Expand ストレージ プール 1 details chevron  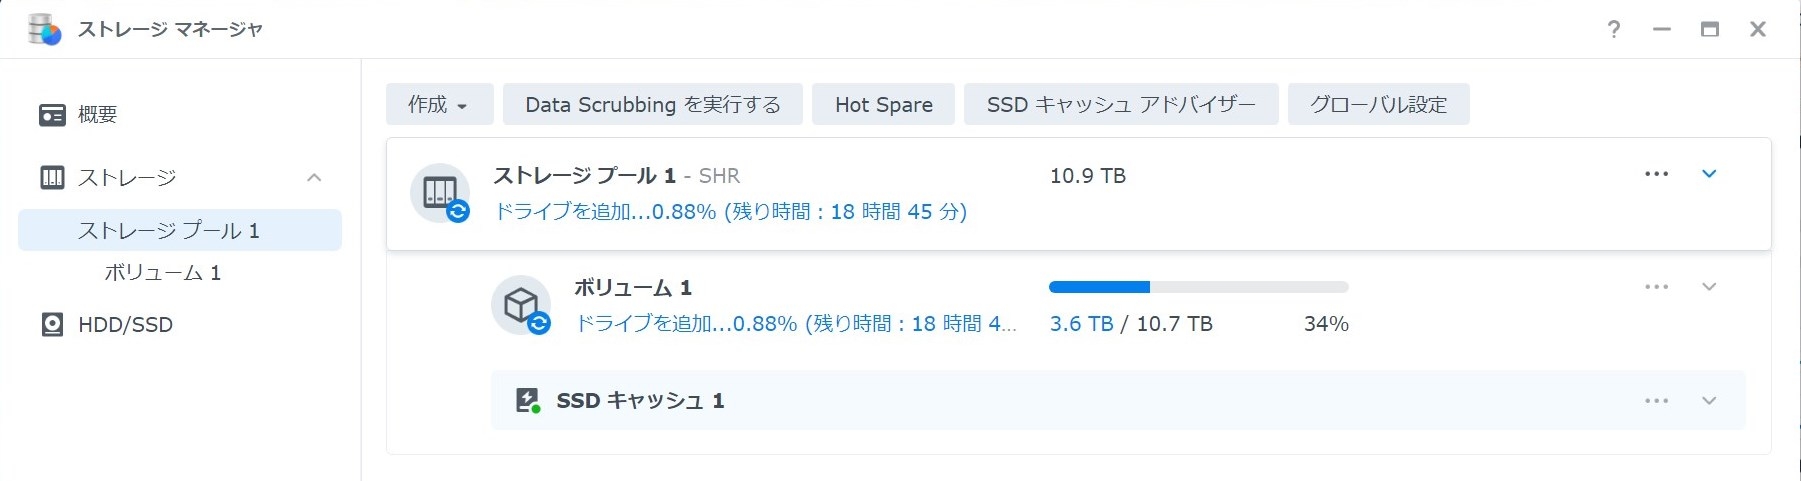point(1709,174)
